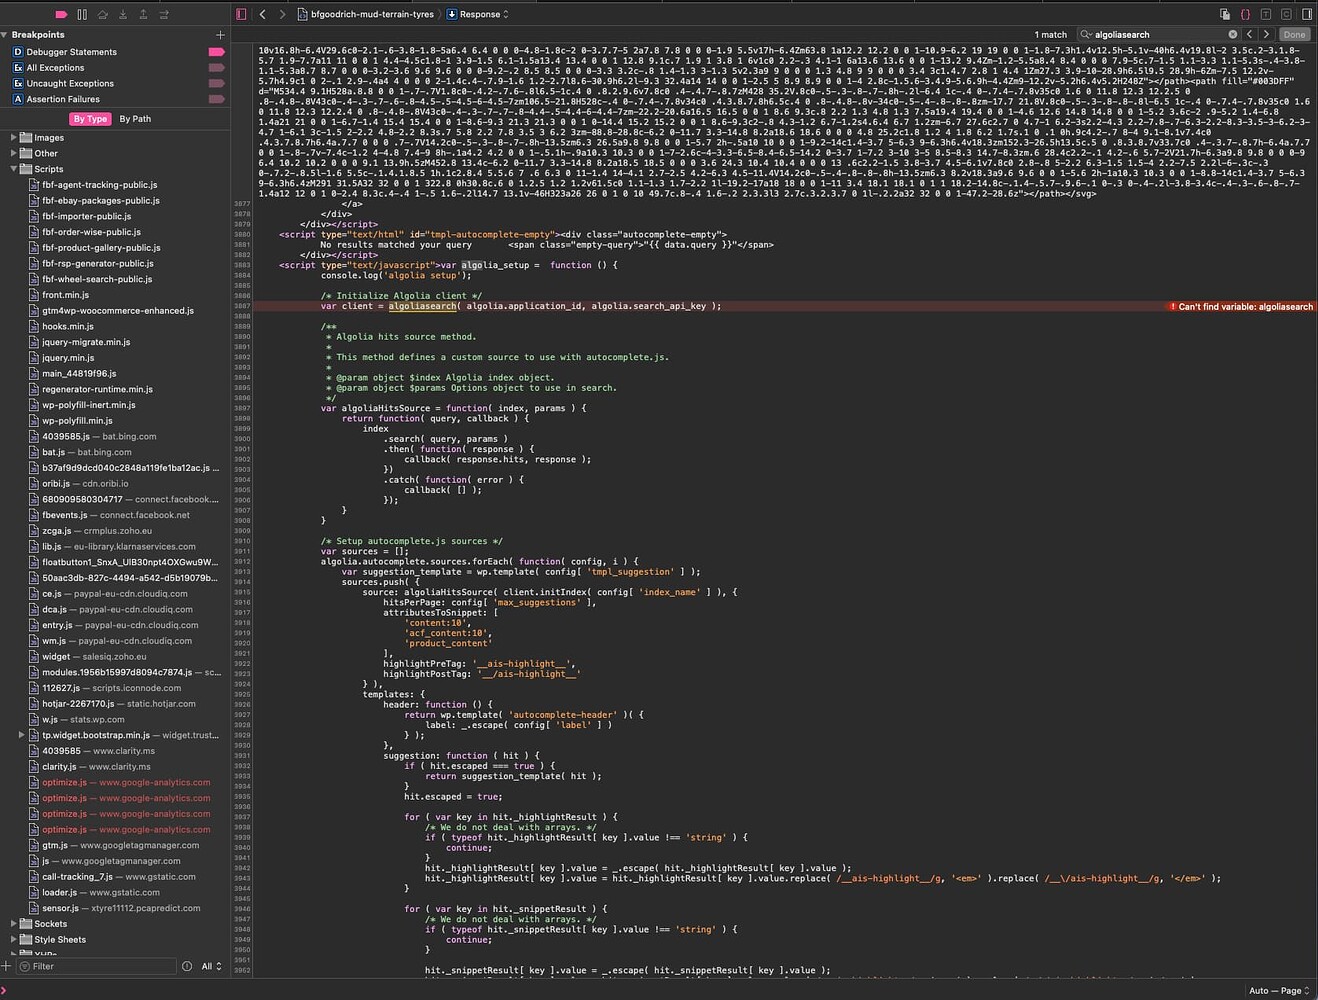Click the step over debugger icon
This screenshot has width=1318, height=1000.
click(102, 14)
